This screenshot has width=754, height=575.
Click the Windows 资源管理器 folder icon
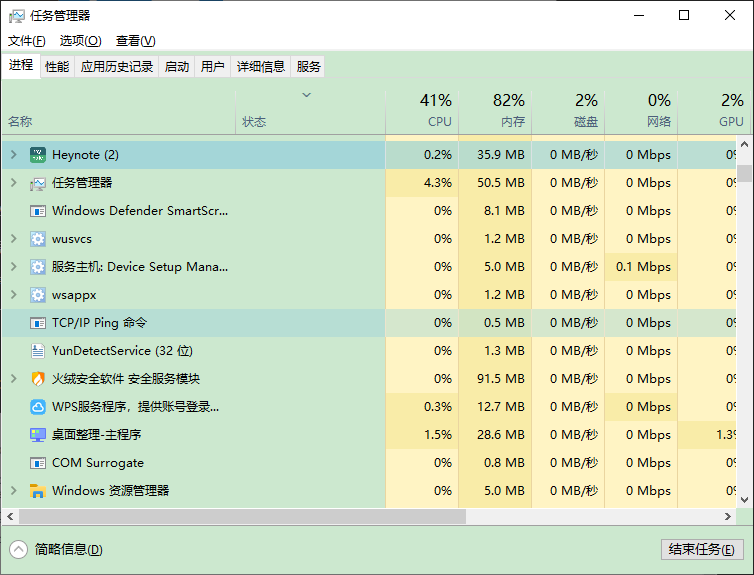click(38, 491)
